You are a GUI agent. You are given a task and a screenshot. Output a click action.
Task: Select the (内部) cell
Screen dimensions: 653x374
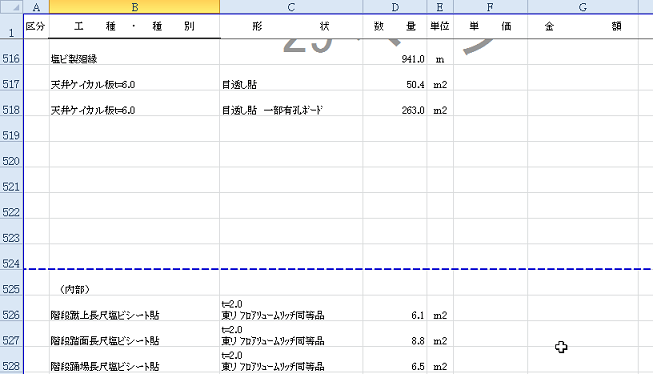135,283
